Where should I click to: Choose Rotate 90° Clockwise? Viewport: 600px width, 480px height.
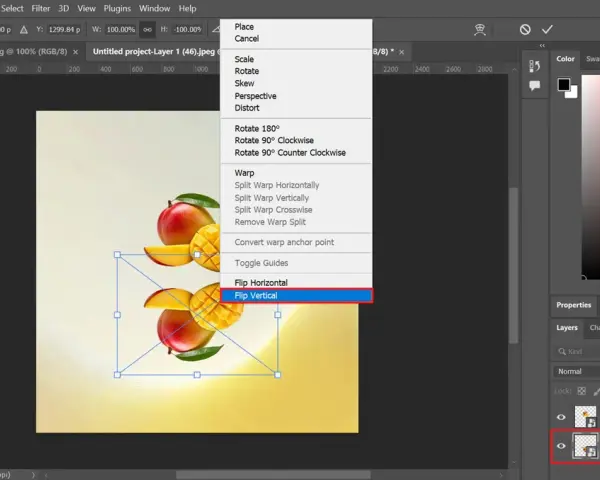point(296,140)
